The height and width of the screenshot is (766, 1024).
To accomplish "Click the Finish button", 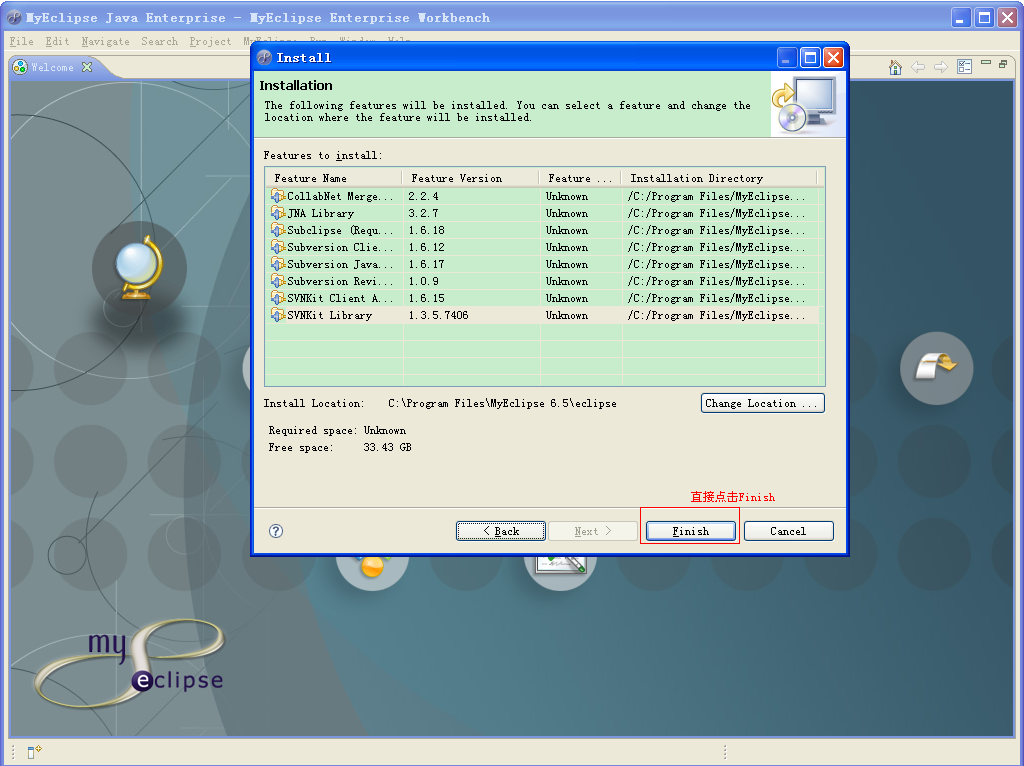I will [x=690, y=531].
